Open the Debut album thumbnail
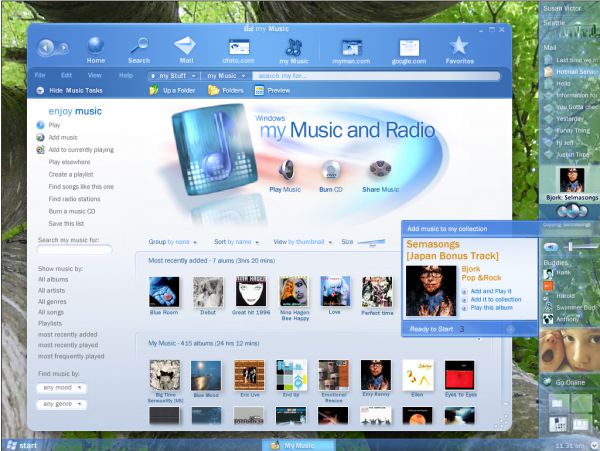Viewport: 600px width, 451px height. [208, 292]
